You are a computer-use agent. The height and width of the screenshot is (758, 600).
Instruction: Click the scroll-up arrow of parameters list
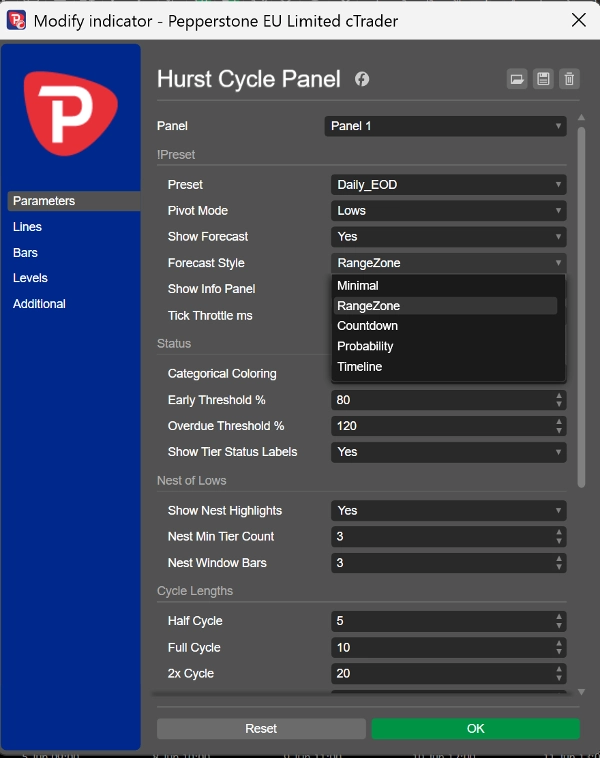pyautogui.click(x=581, y=117)
